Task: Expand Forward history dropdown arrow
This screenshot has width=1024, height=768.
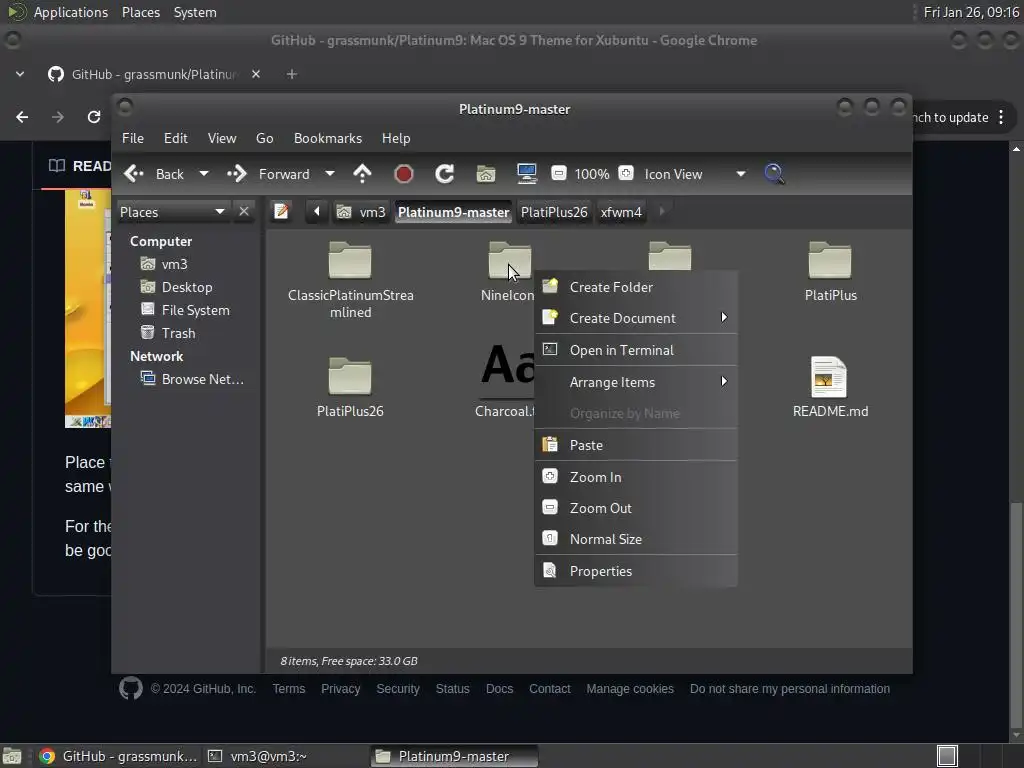Action: pyautogui.click(x=330, y=174)
